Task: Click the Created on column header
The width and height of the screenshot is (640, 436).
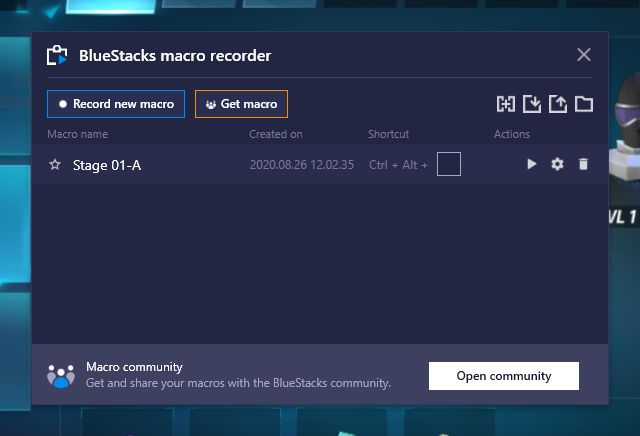Action: click(x=276, y=134)
